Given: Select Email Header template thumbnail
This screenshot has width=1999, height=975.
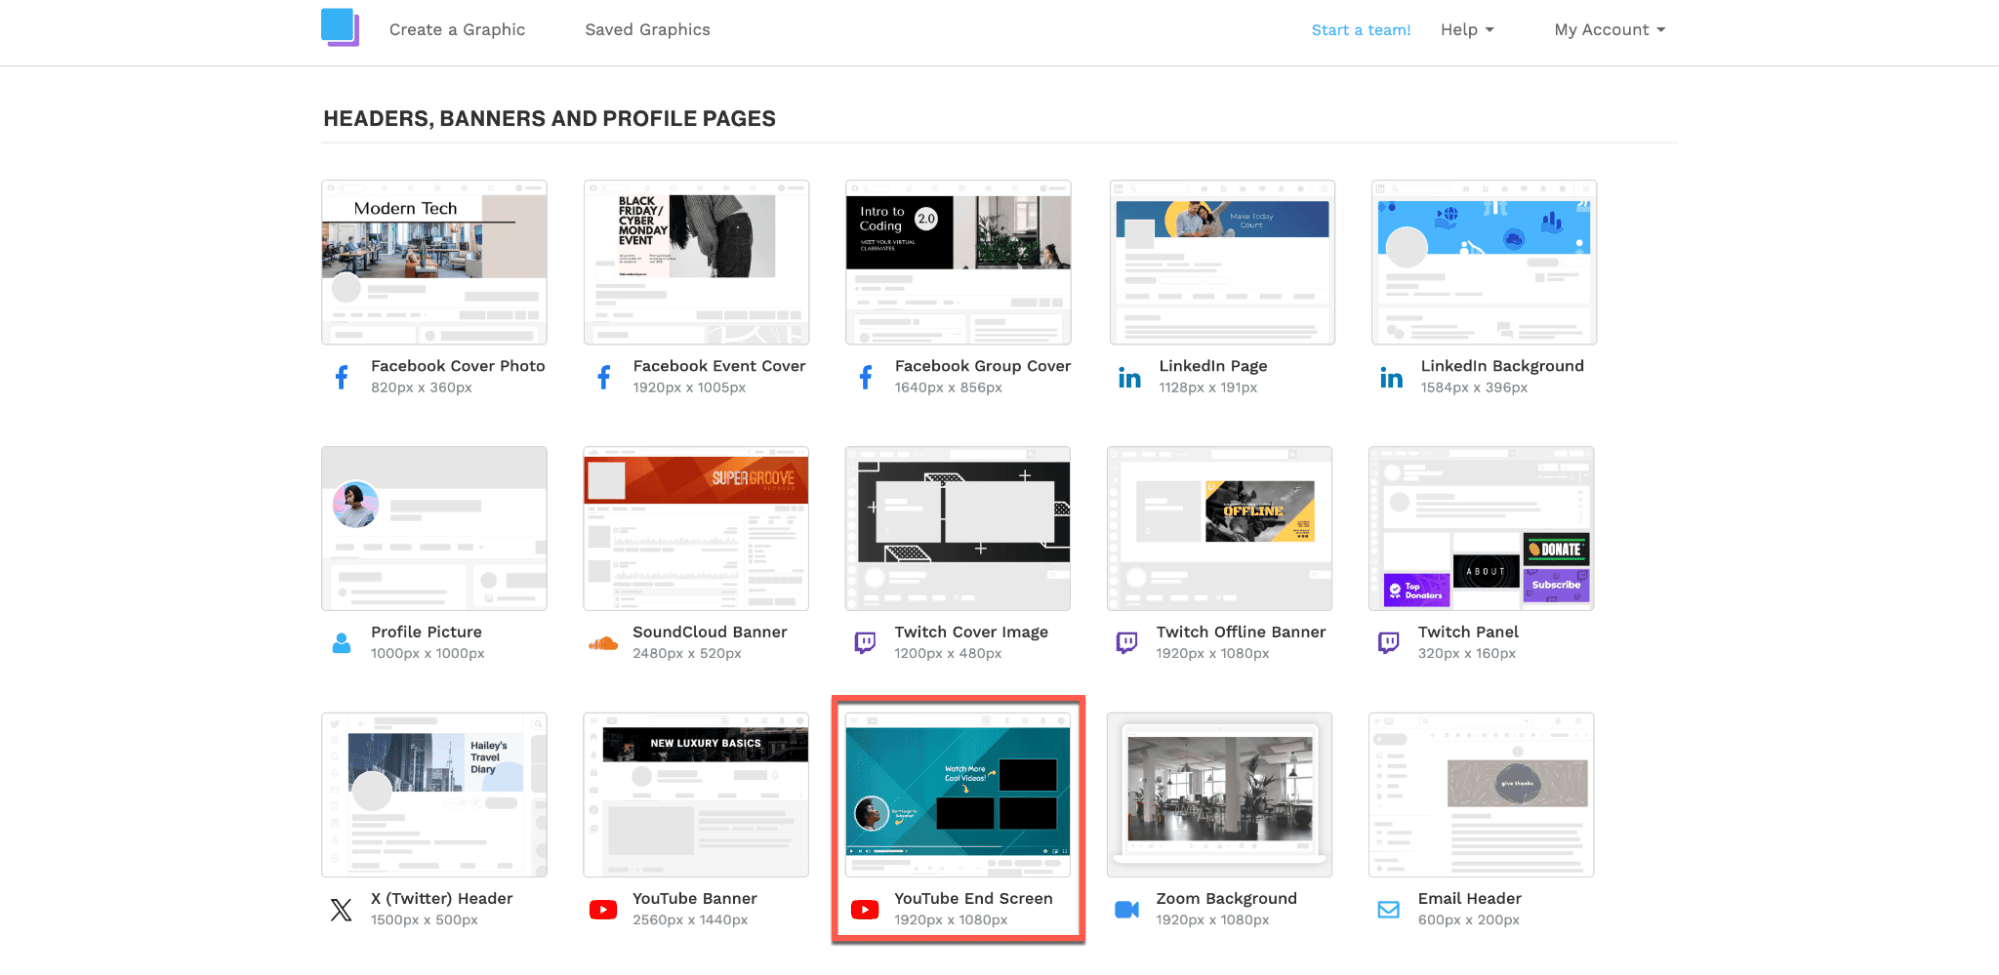Looking at the screenshot, I should pos(1481,795).
